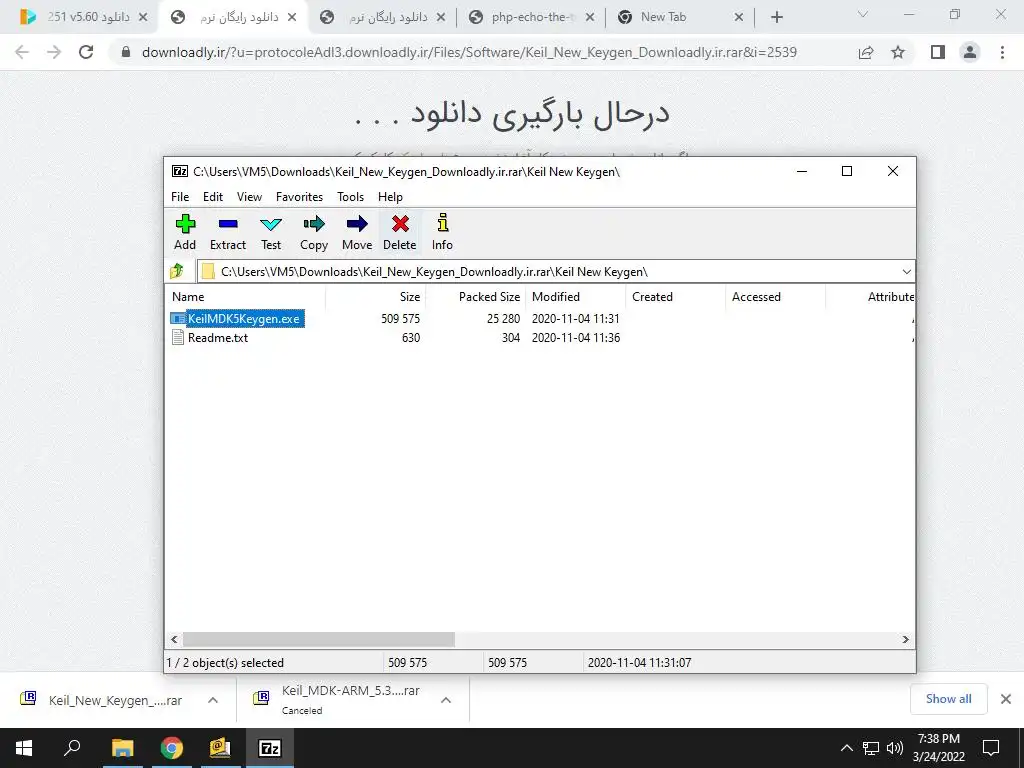
Task: Open the Edit menu
Action: [x=213, y=197]
